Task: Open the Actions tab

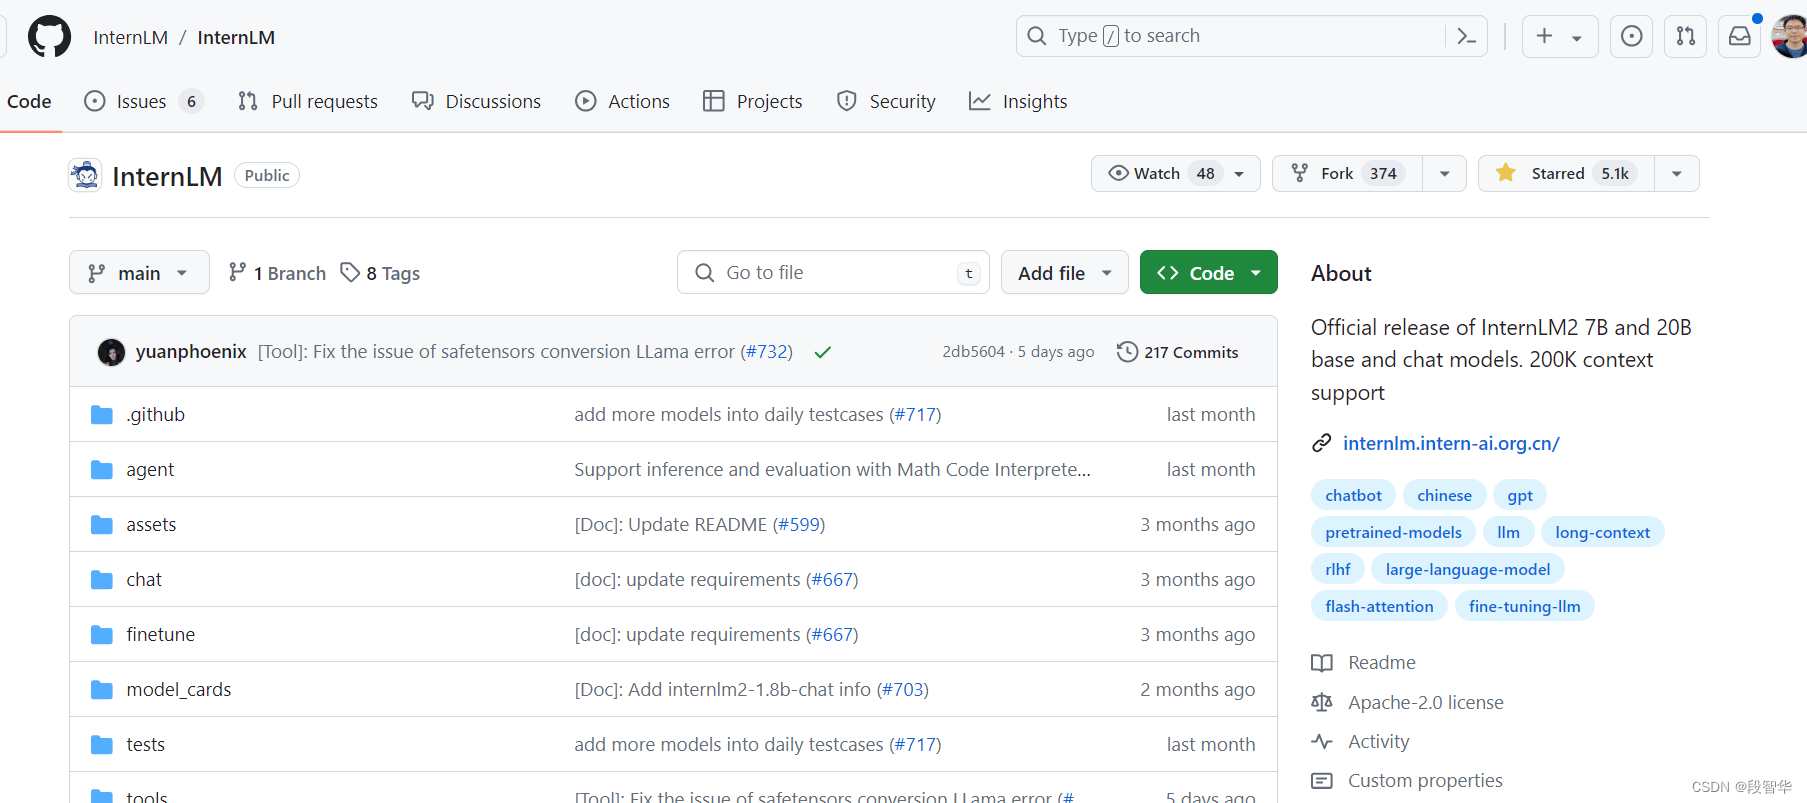Action: tap(622, 102)
